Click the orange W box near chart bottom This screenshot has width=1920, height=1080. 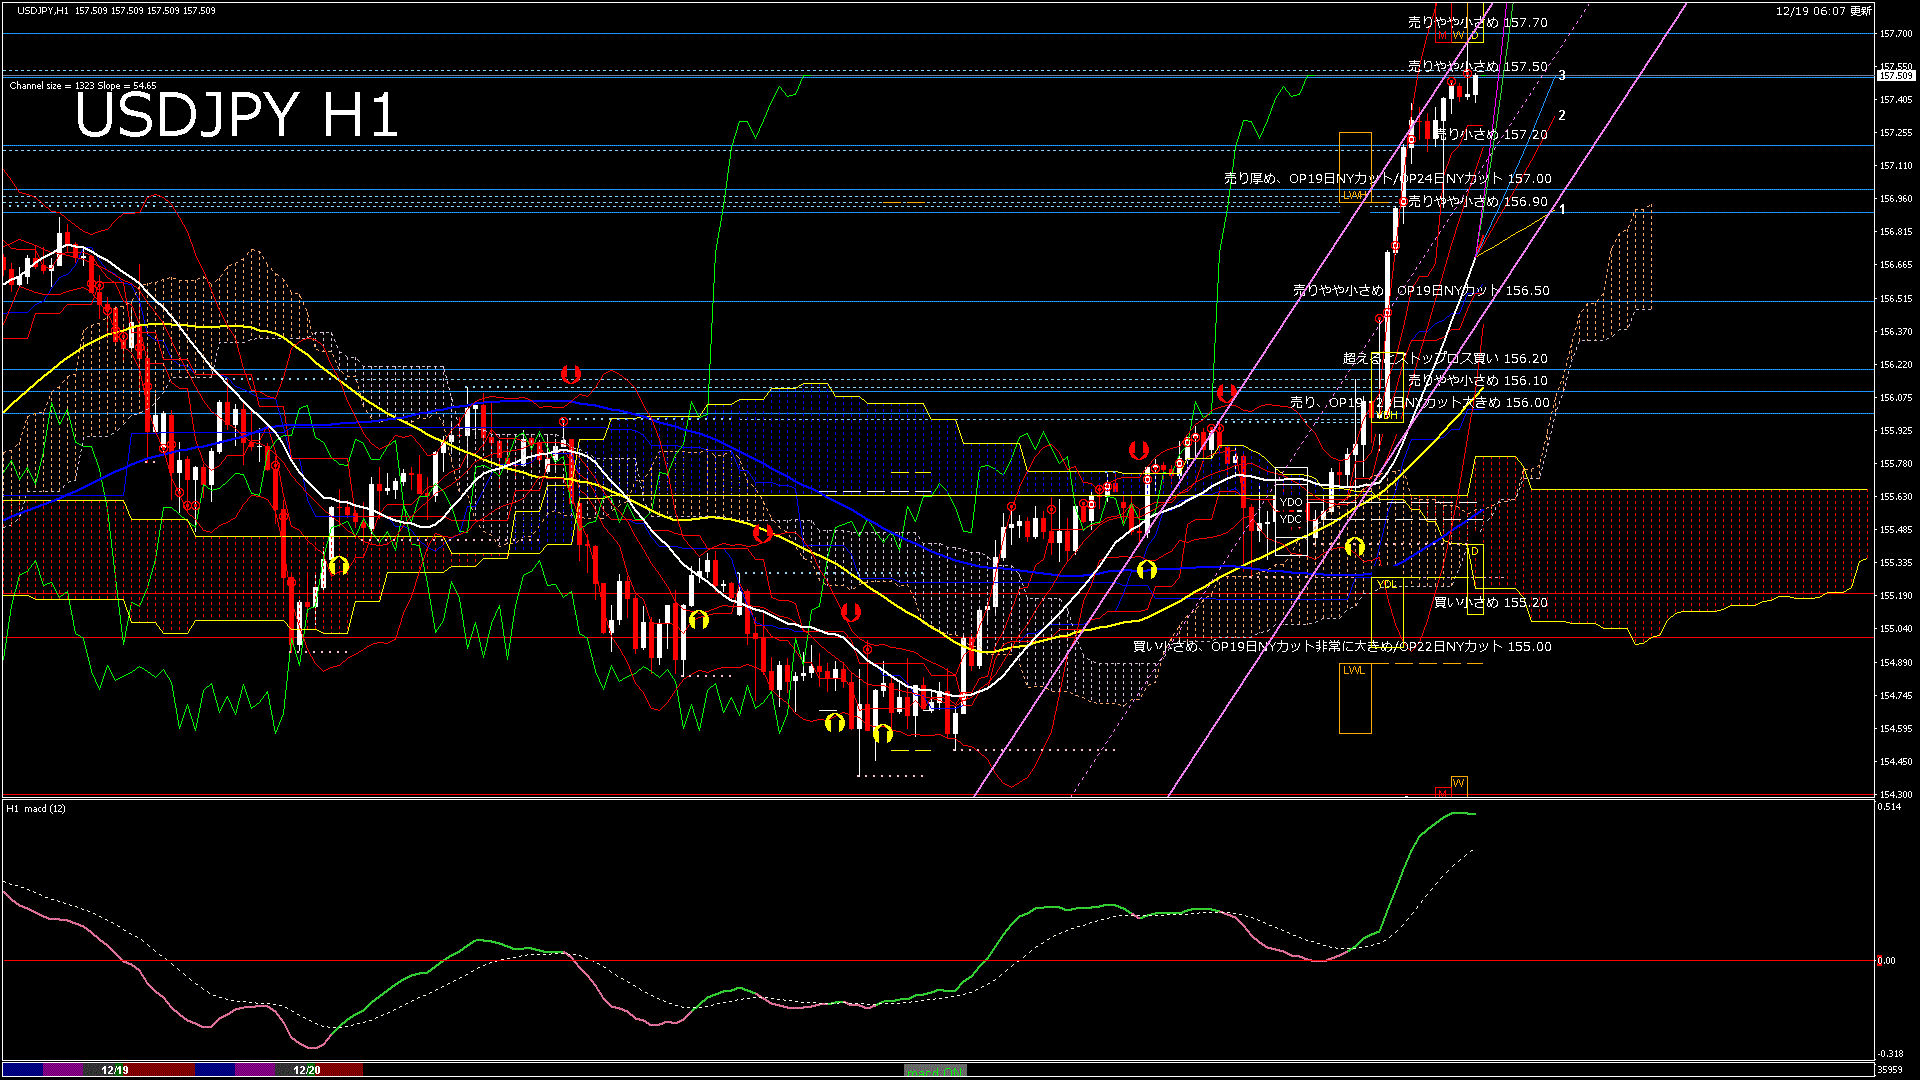click(1458, 783)
